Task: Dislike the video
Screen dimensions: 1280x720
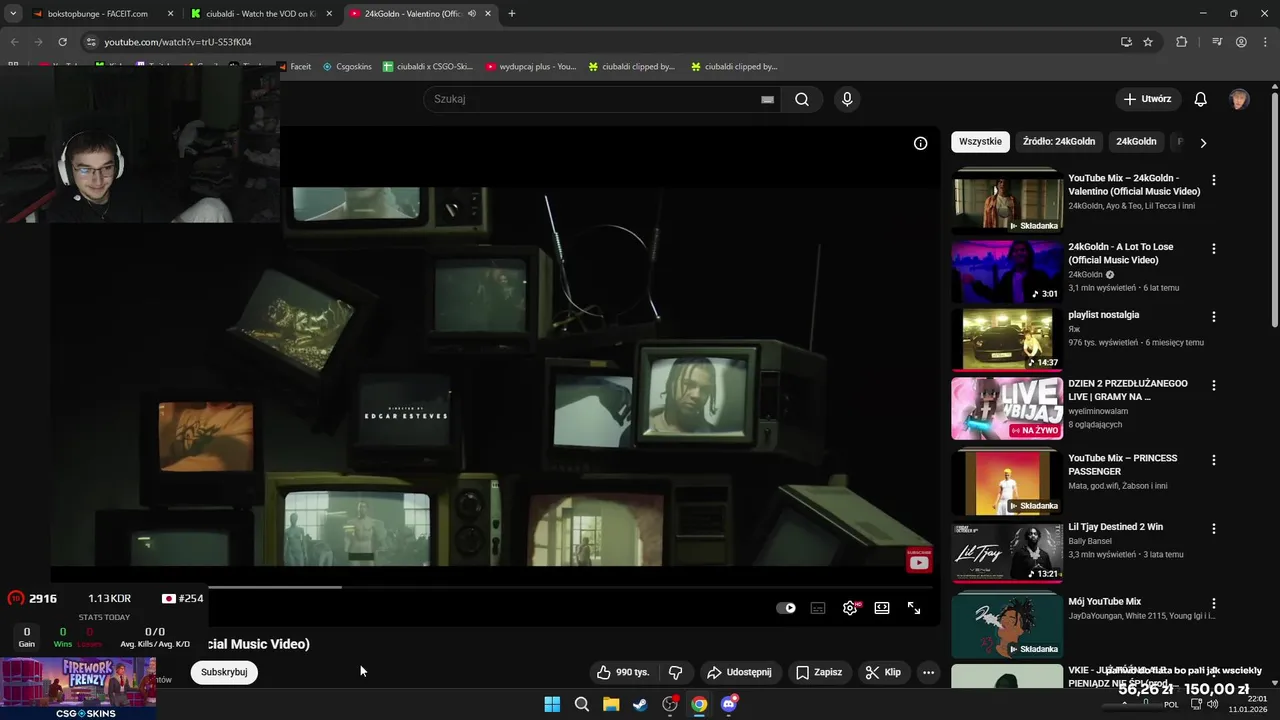Action: point(675,672)
